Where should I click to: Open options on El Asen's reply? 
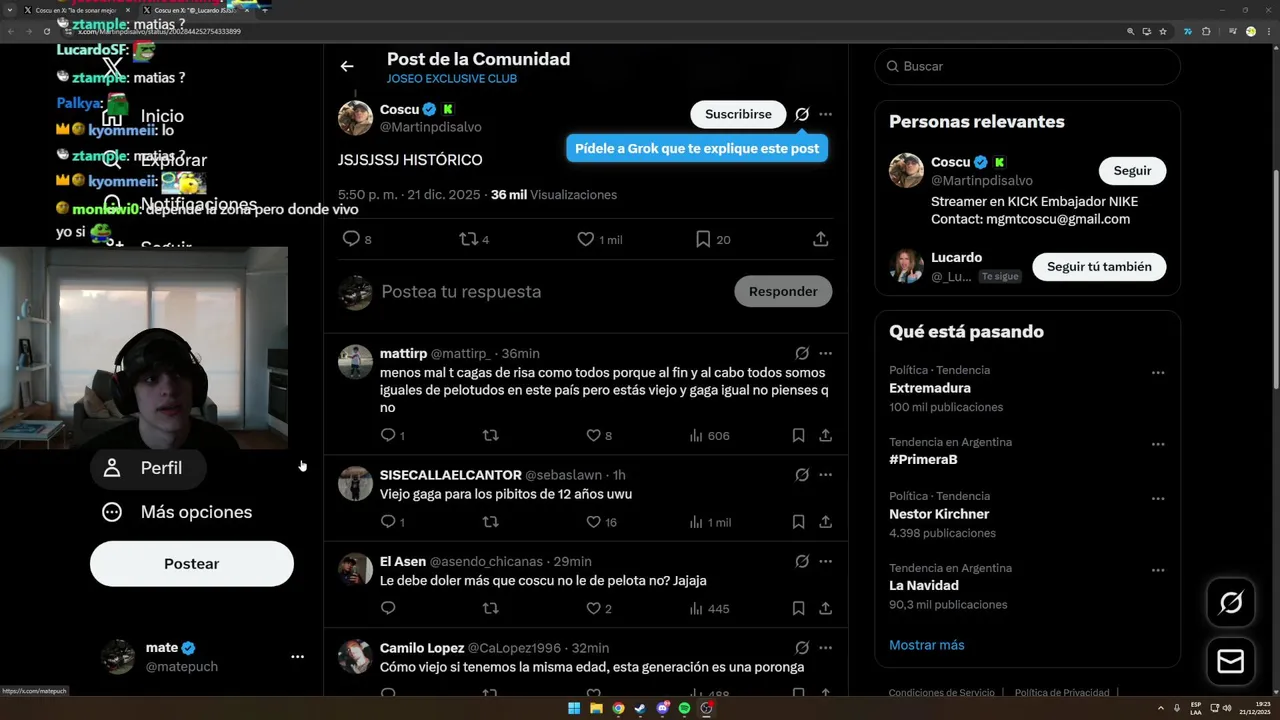click(x=825, y=561)
